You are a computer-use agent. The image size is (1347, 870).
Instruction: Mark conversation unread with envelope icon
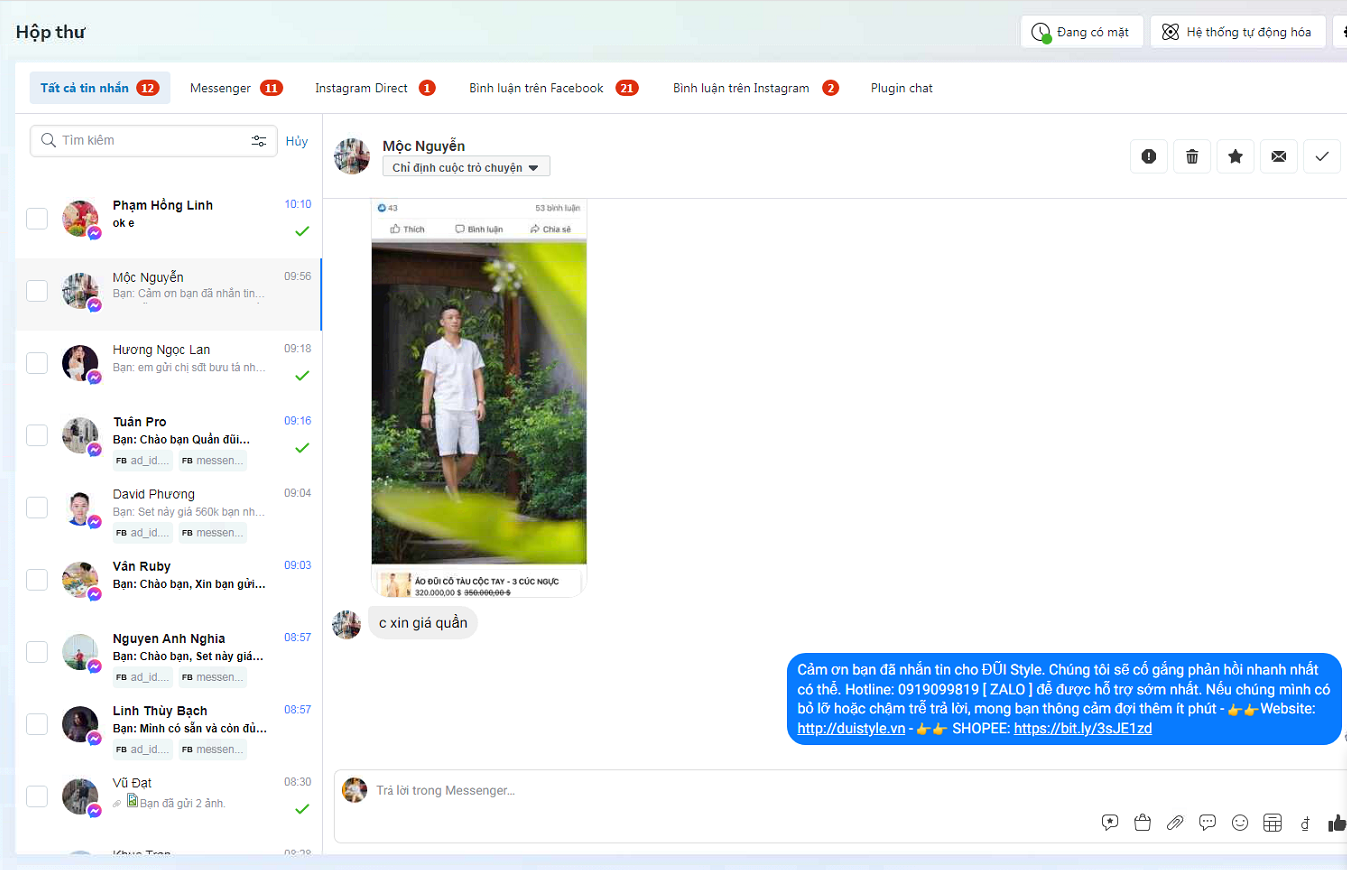click(x=1279, y=156)
